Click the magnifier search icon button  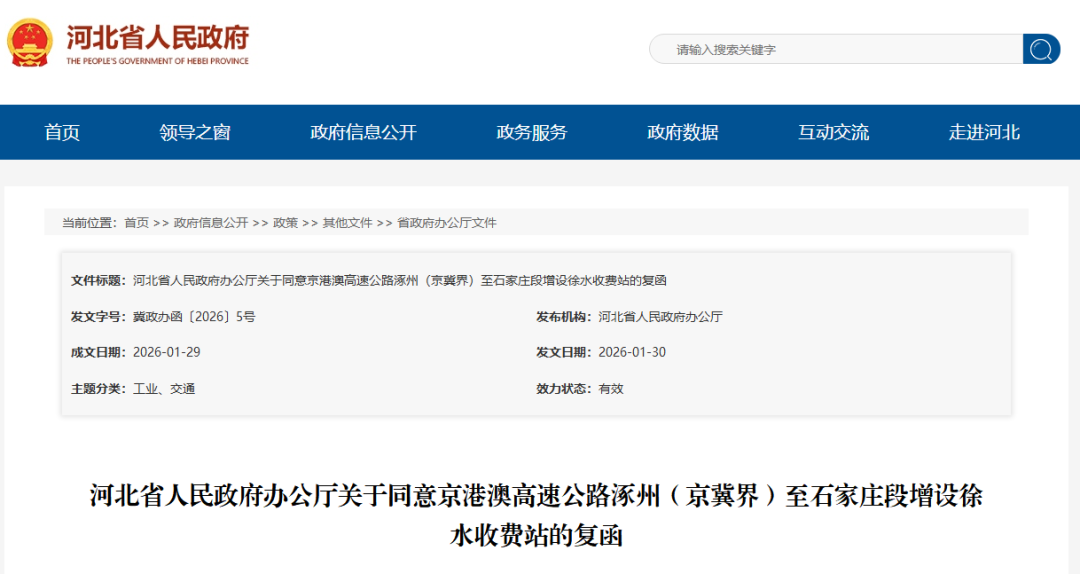(1041, 49)
